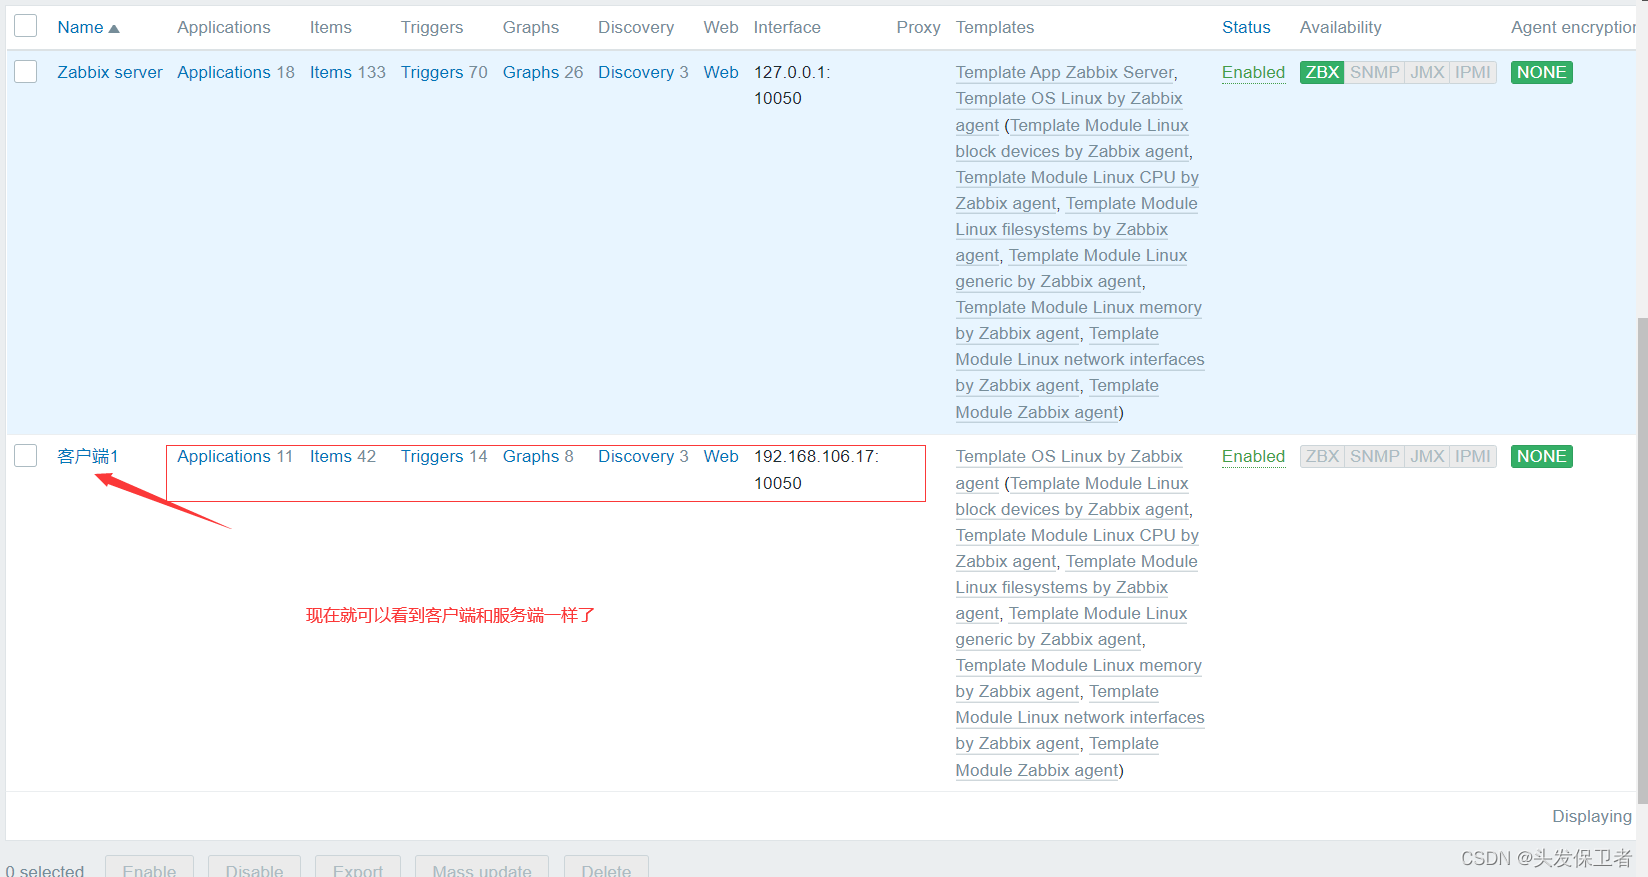Viewport: 1648px width, 877px height.
Task: Open Applications for 客户端1
Action: [224, 456]
